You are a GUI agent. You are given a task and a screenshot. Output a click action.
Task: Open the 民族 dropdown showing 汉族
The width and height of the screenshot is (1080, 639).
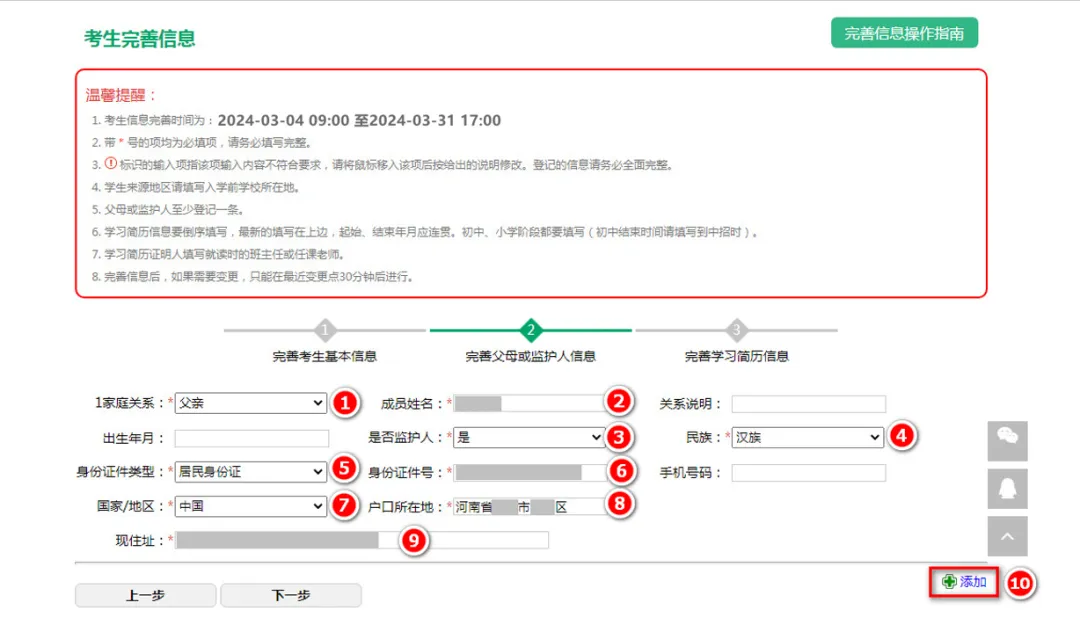pos(806,437)
